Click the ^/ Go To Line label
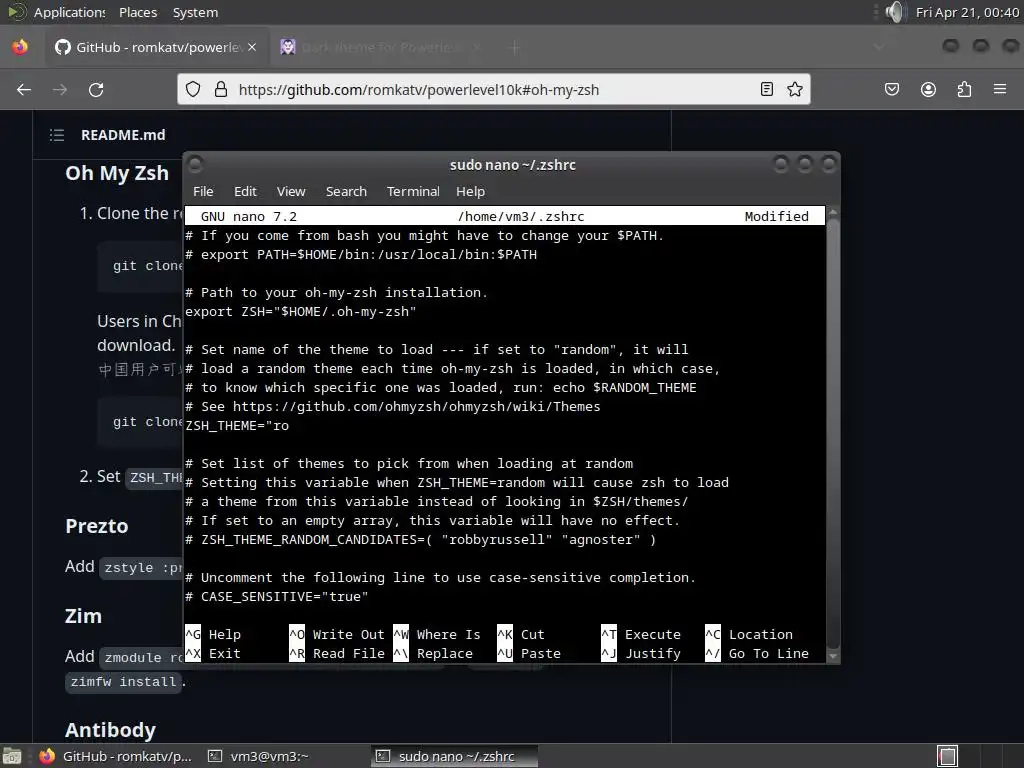Viewport: 1024px width, 768px height. 757,654
